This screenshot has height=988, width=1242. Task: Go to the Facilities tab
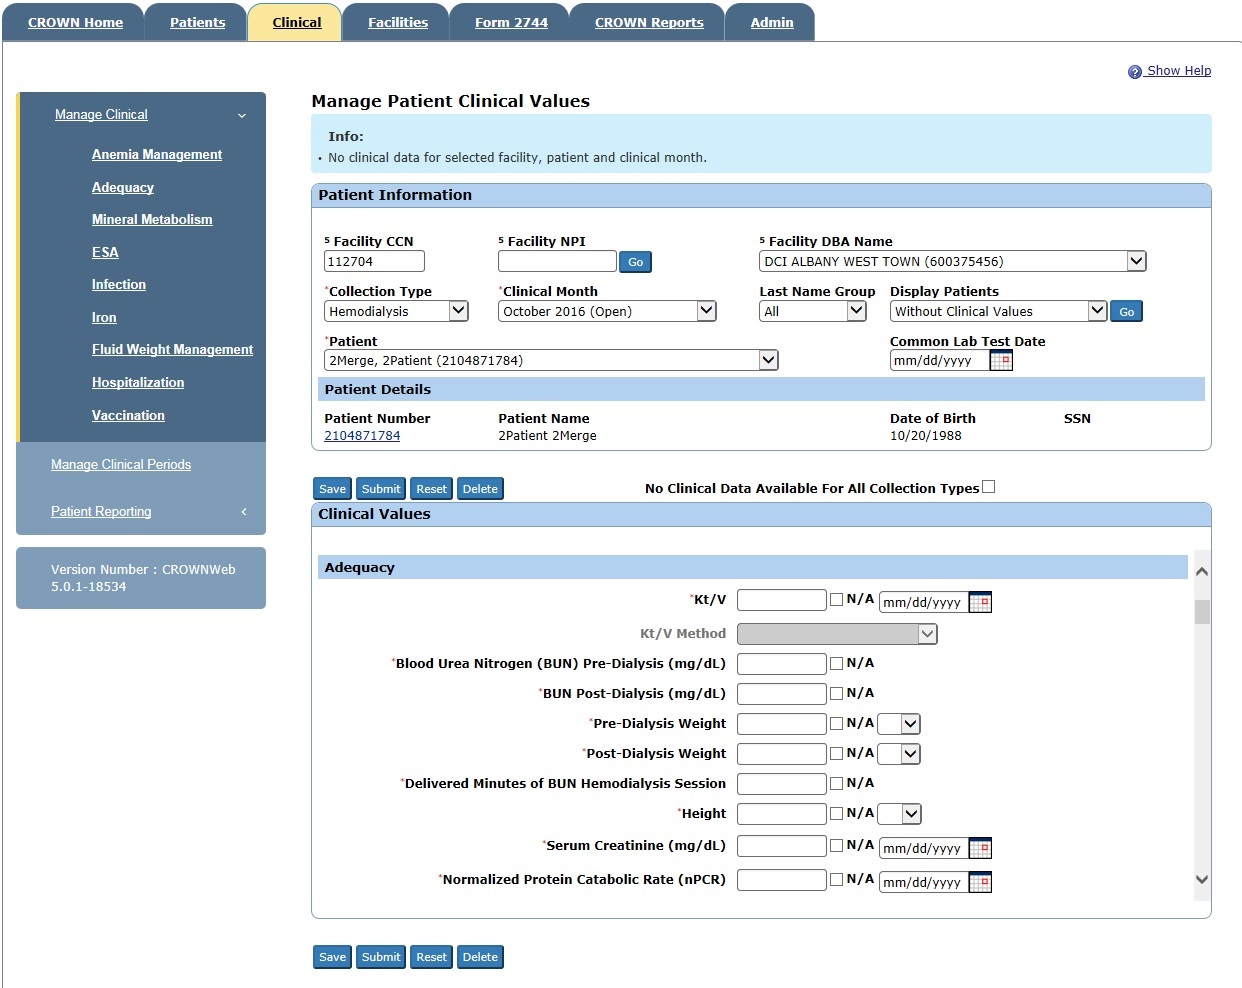click(x=397, y=22)
